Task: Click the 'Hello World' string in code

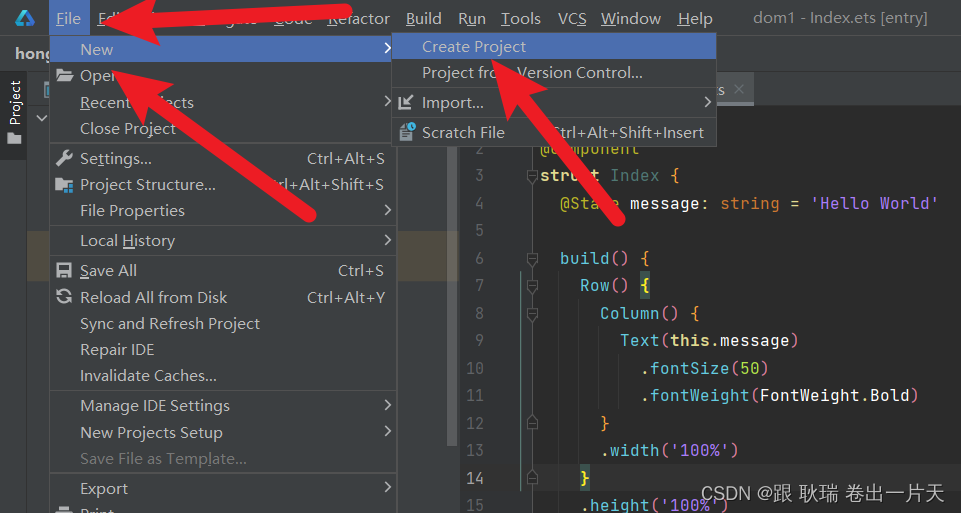Action: 875,203
